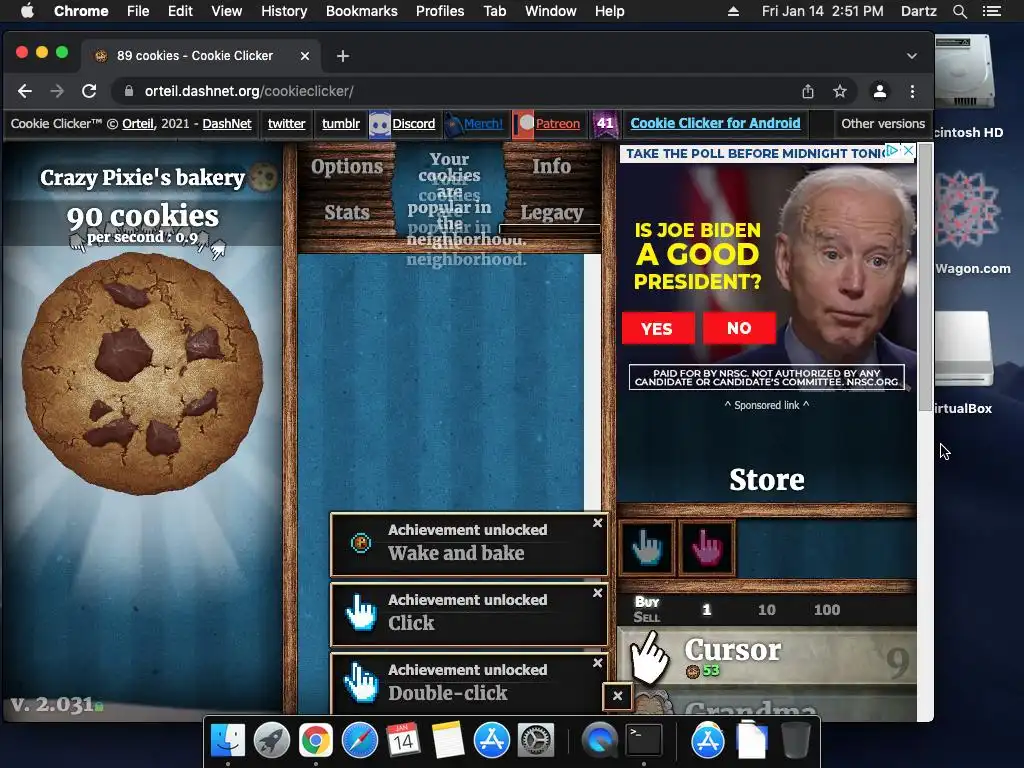
Task: Set purchase quantity to 100
Action: point(827,609)
